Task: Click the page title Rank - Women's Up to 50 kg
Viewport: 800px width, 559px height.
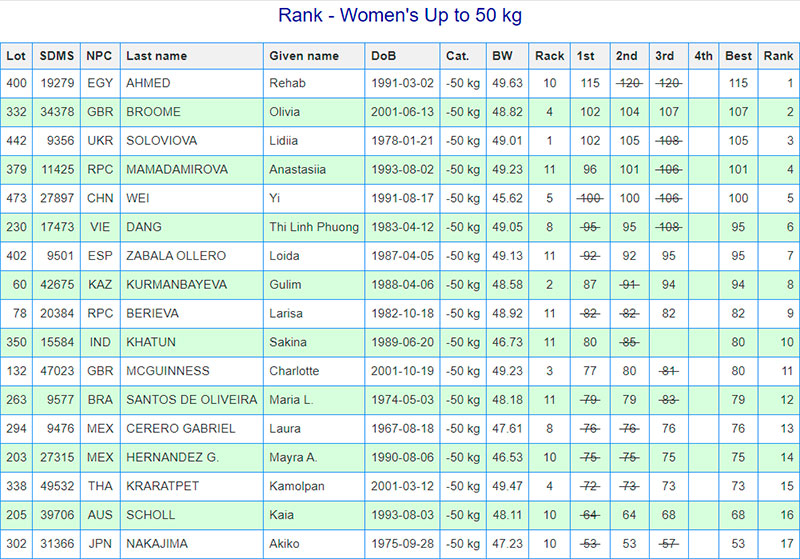Action: click(x=399, y=16)
